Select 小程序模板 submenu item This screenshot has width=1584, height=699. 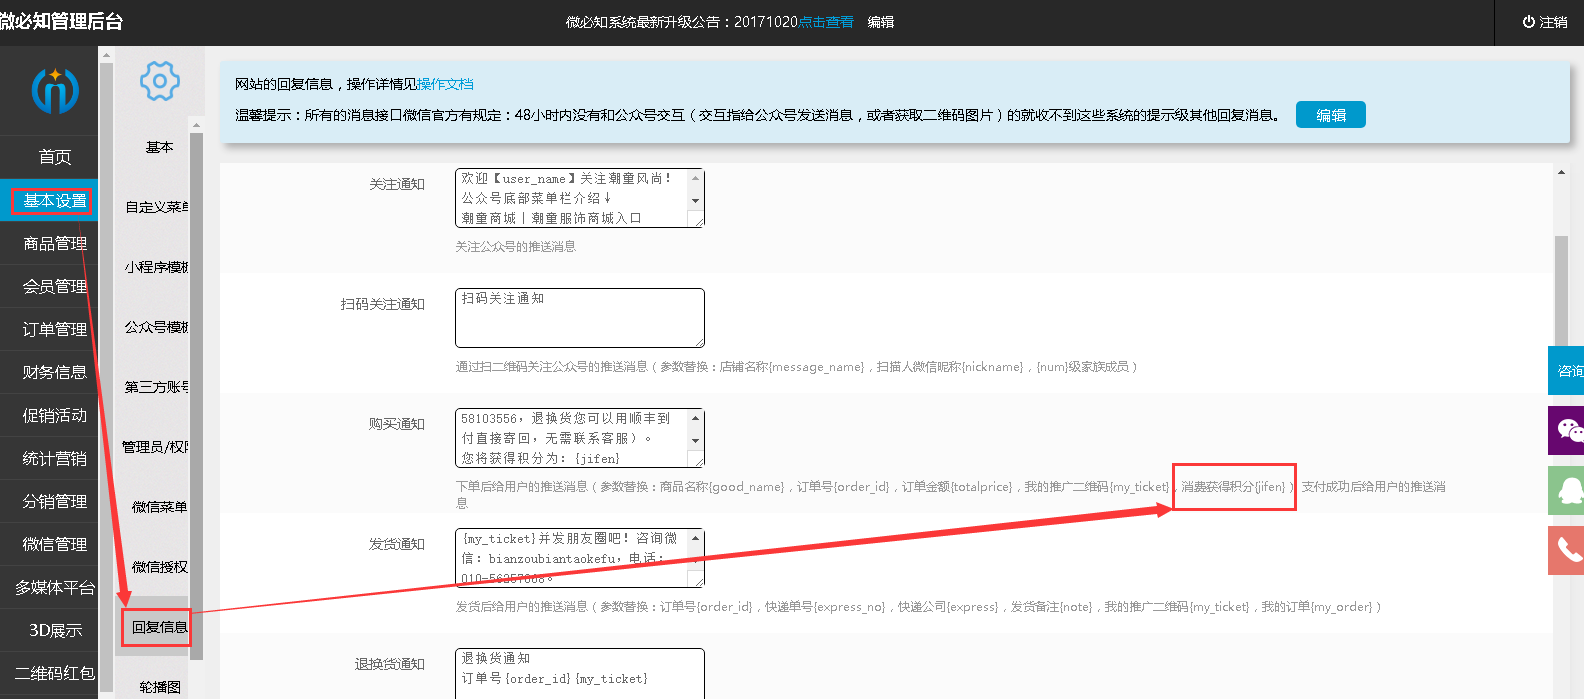[157, 267]
